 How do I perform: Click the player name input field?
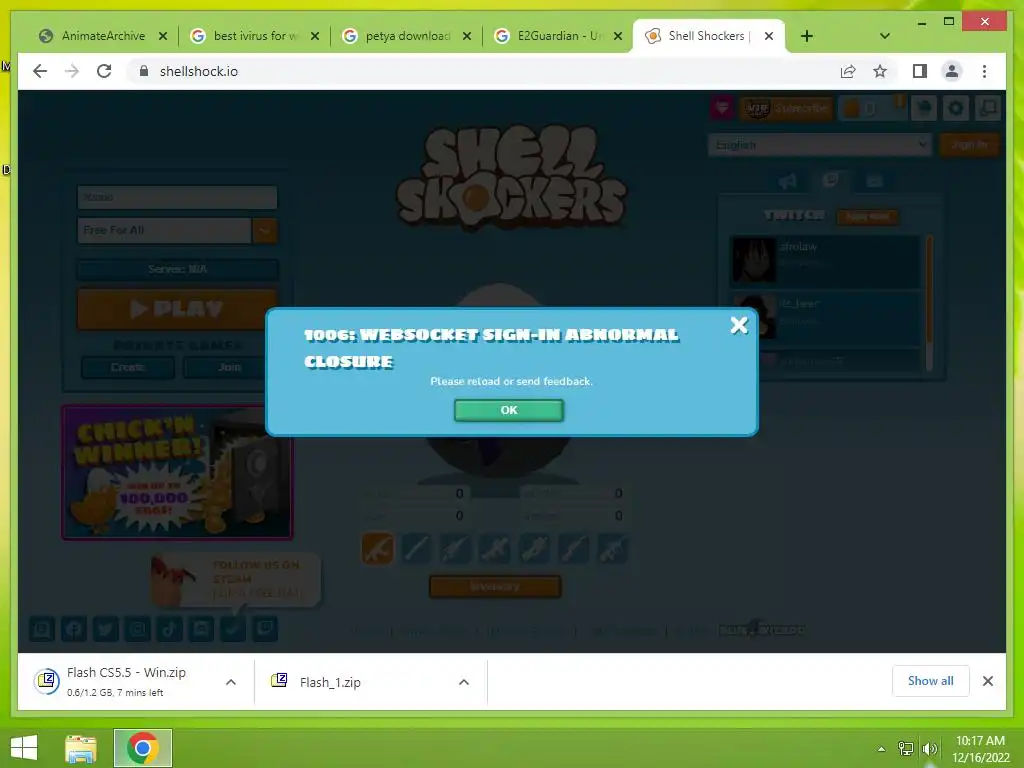pos(177,197)
